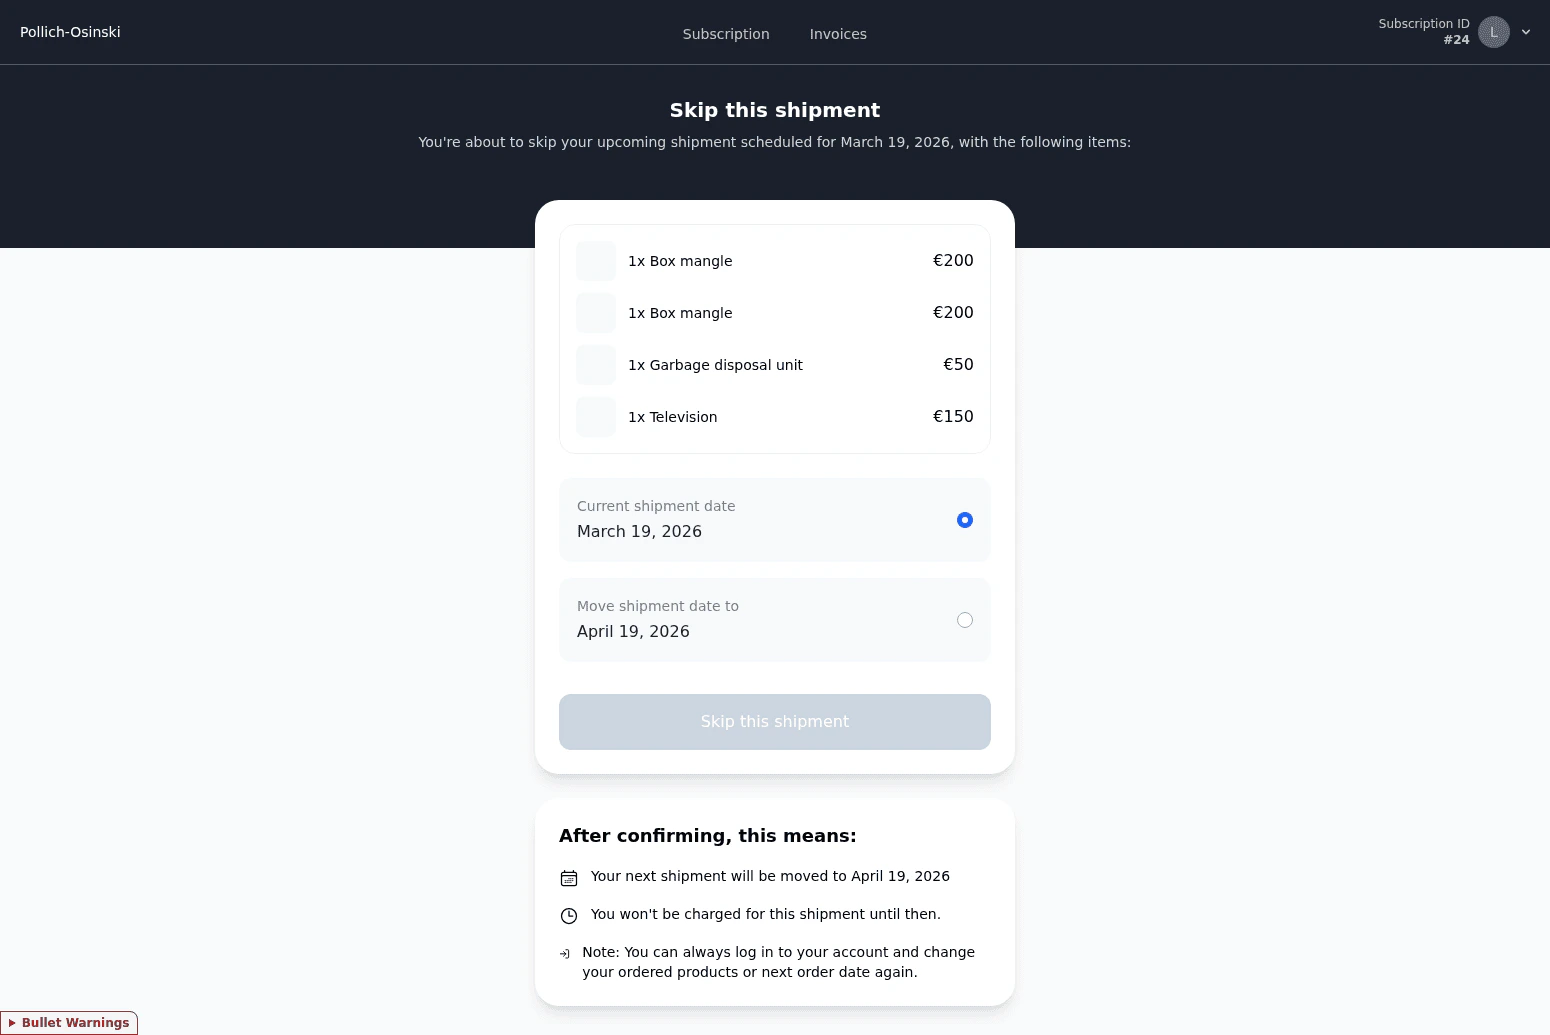Expand the Bullet Warnings panel
Viewport: 1550px width, 1035px height.
[69, 1022]
